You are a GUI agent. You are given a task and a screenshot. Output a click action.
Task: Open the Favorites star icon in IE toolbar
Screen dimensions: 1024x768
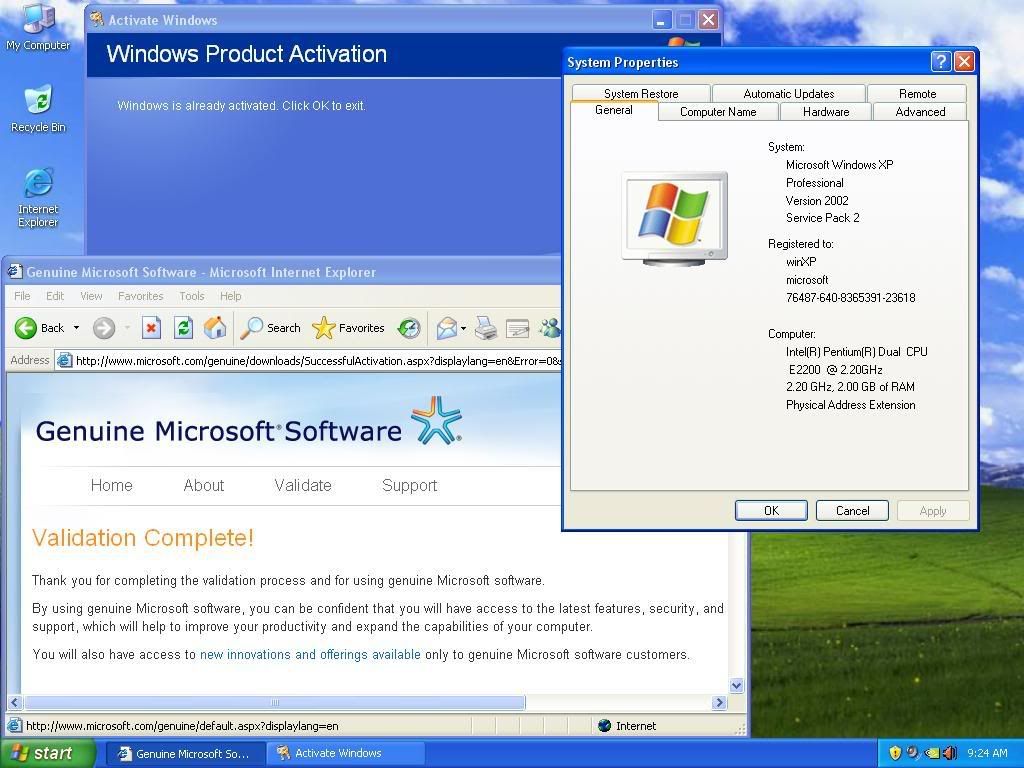323,328
